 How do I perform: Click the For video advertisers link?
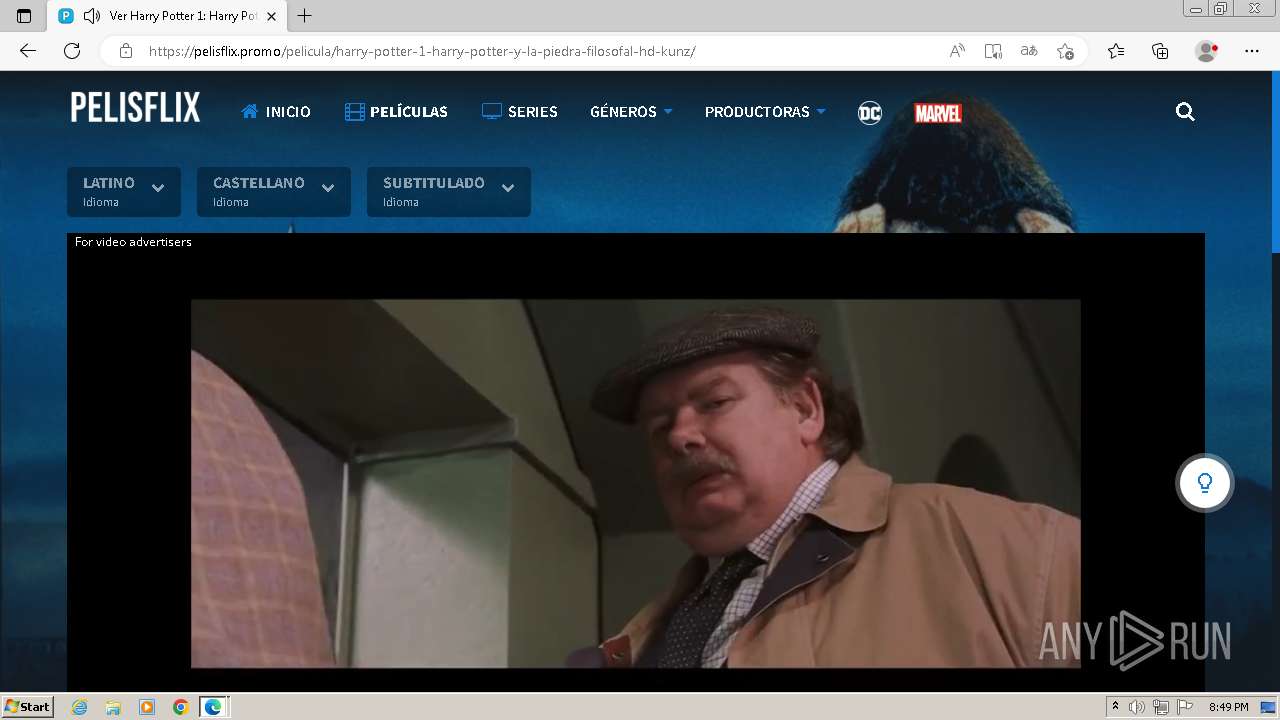pos(133,242)
